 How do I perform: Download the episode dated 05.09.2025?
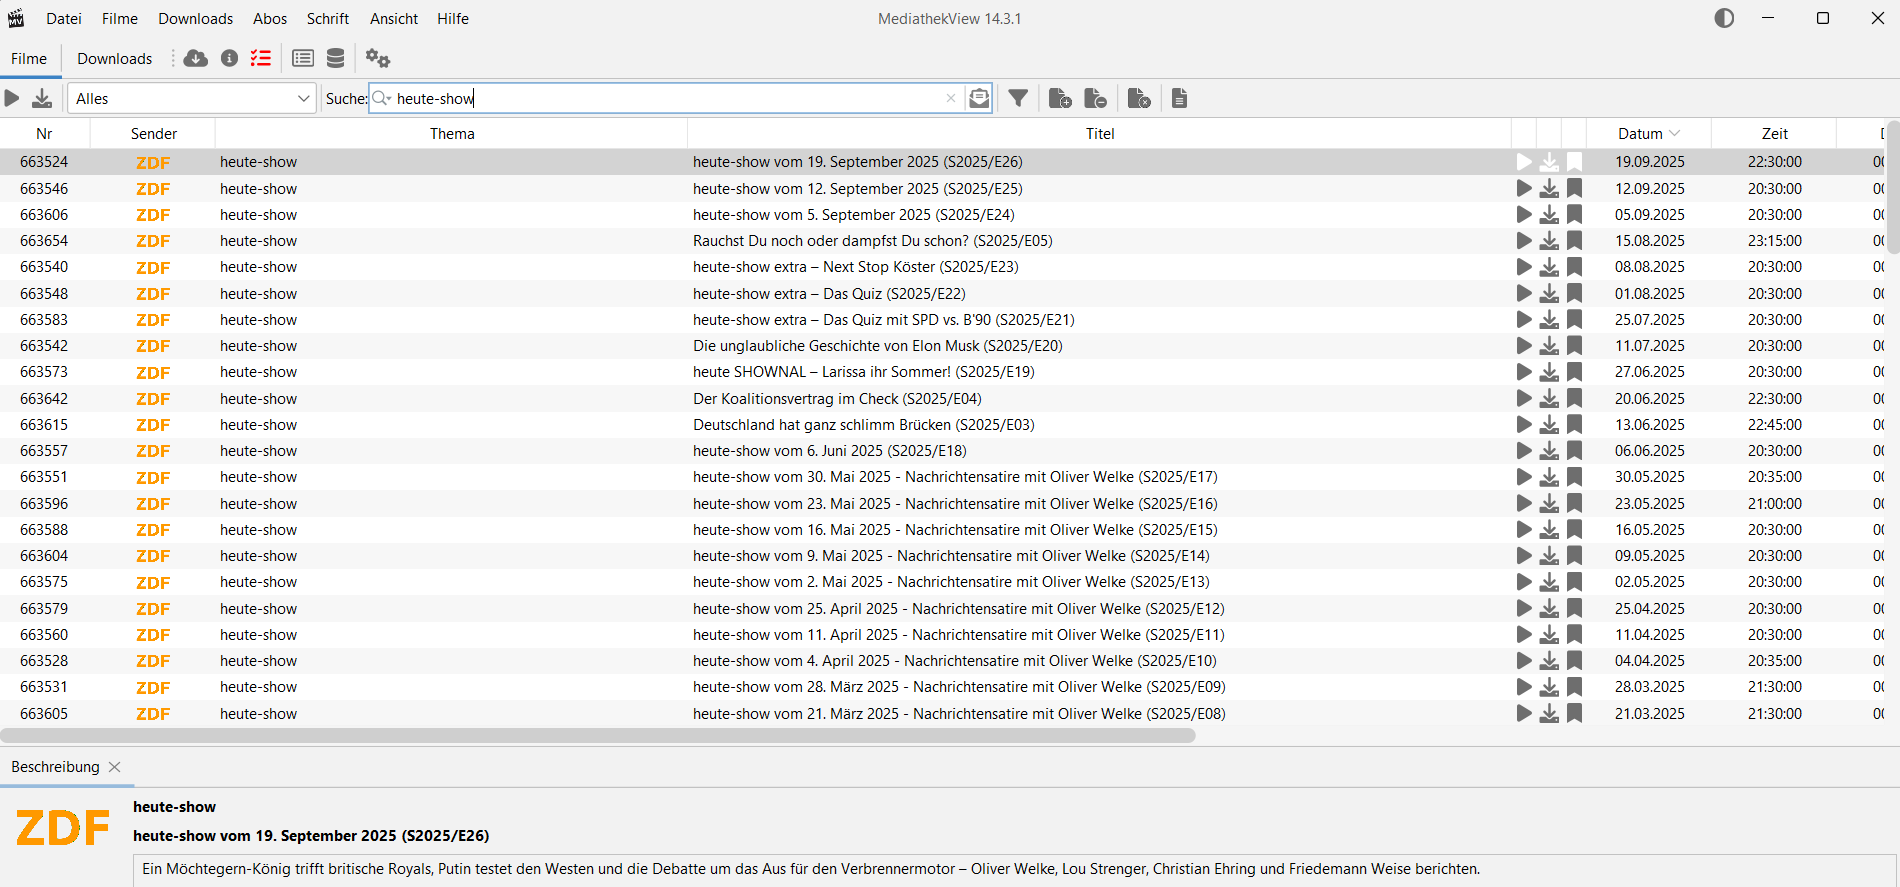(1549, 214)
